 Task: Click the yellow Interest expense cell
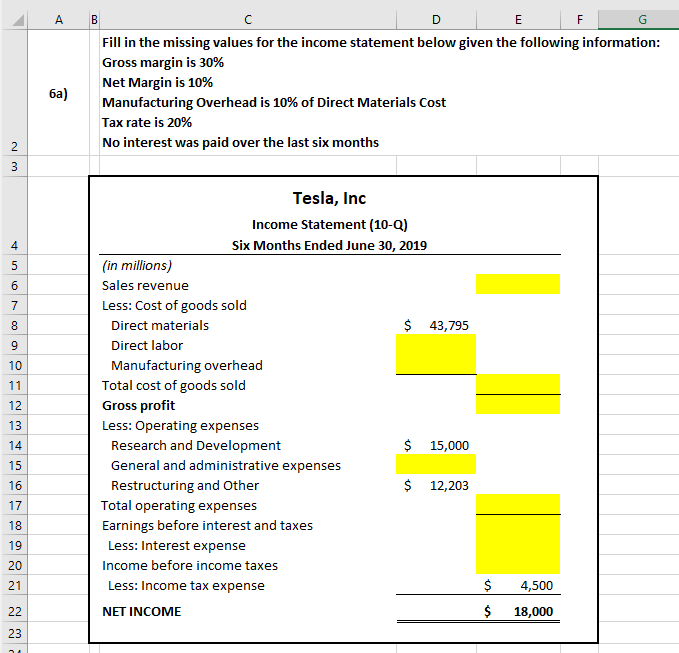tap(518, 545)
